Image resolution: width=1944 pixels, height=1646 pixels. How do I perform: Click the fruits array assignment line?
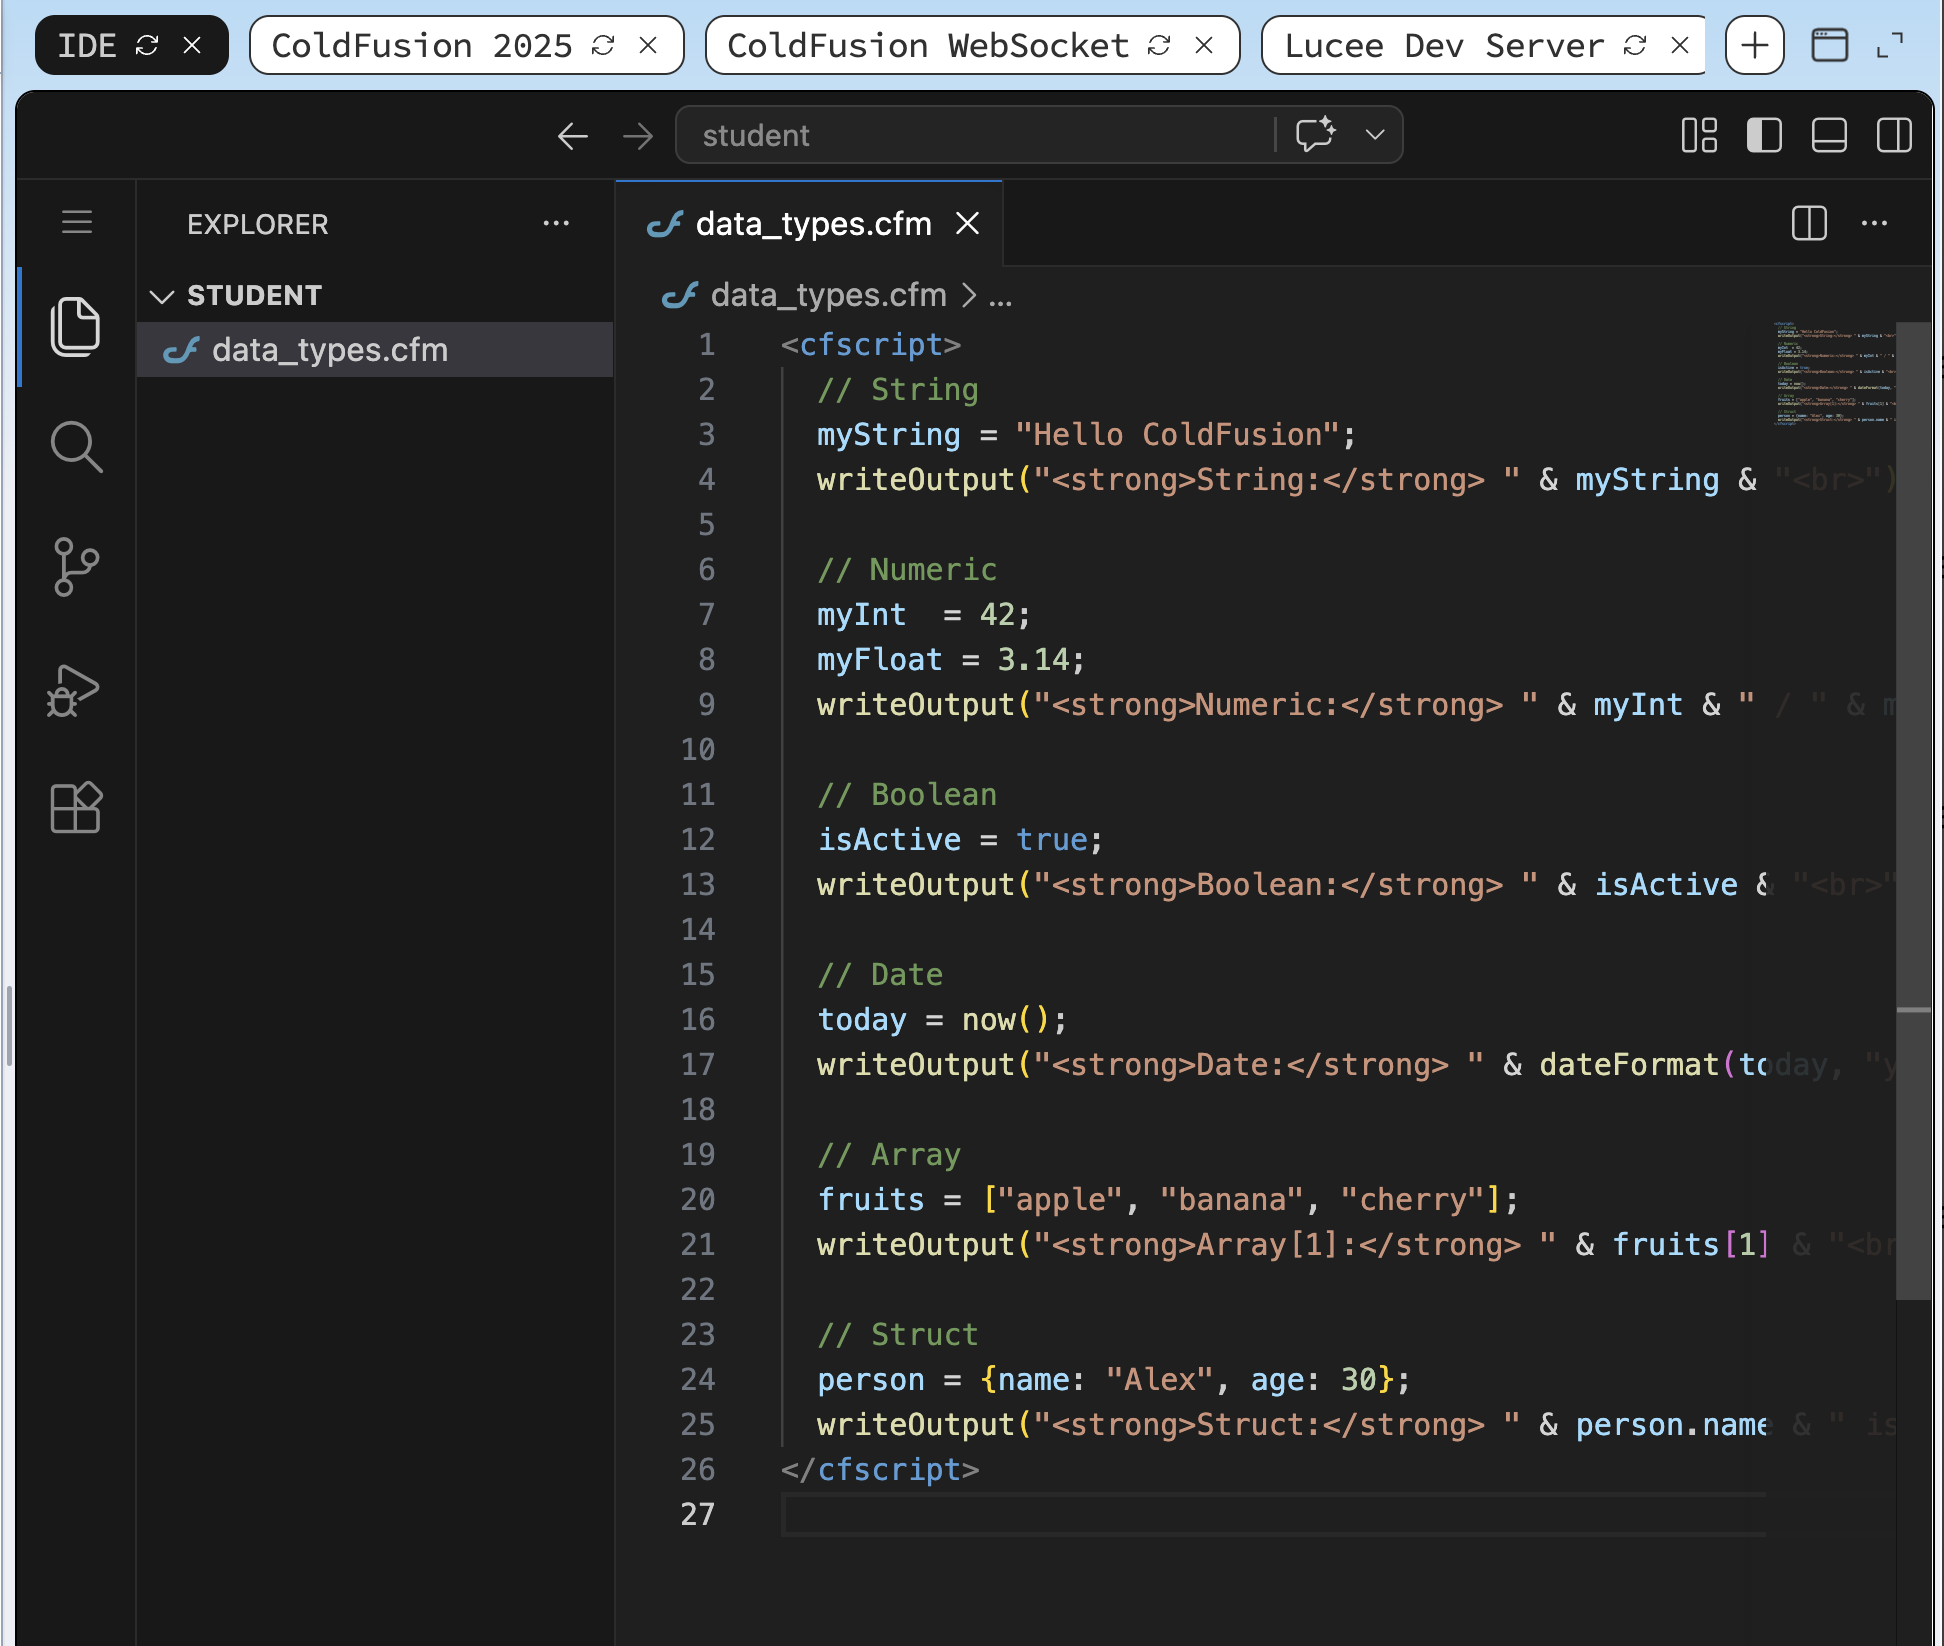1168,1199
